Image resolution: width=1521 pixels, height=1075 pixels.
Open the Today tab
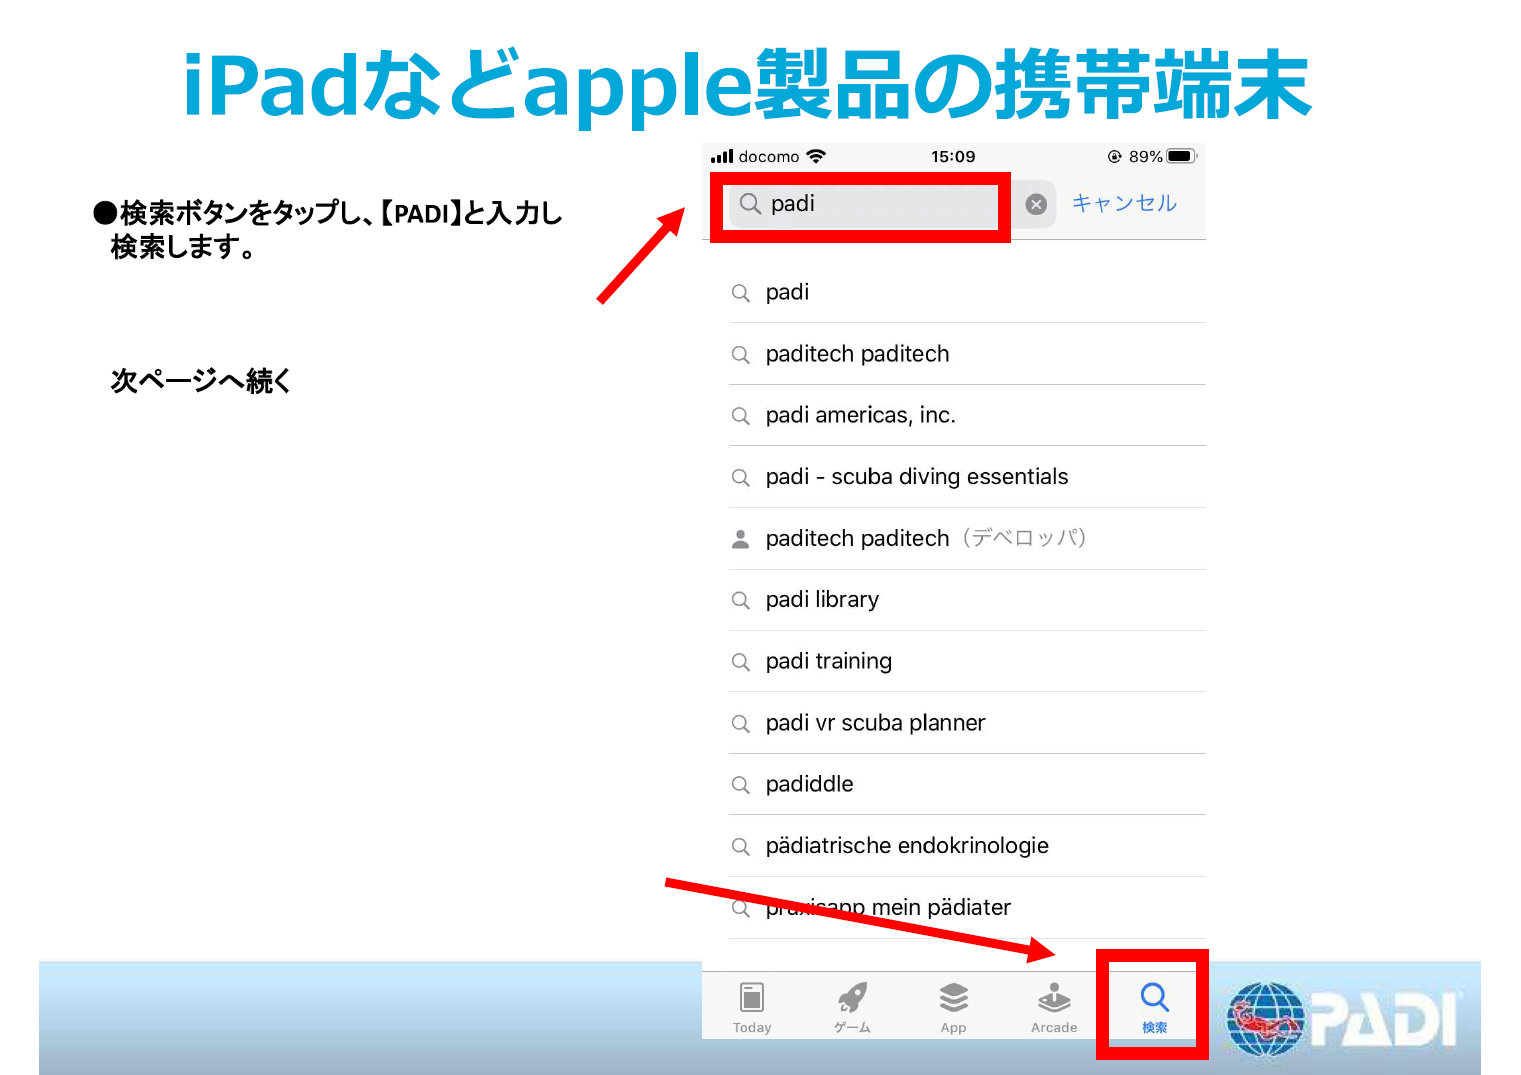pyautogui.click(x=752, y=1008)
